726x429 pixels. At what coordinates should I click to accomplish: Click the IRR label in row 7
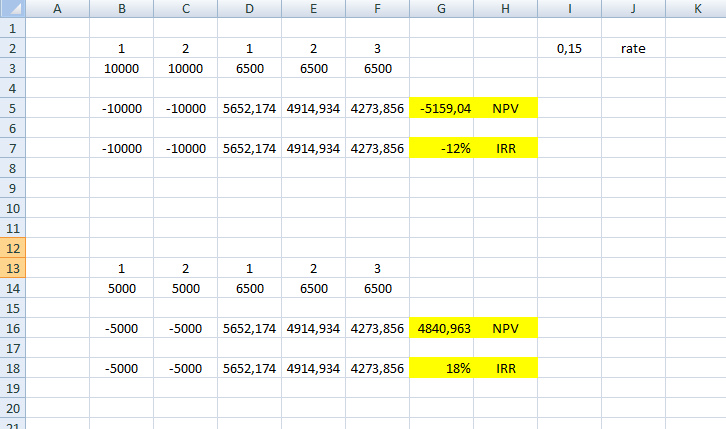click(505, 148)
